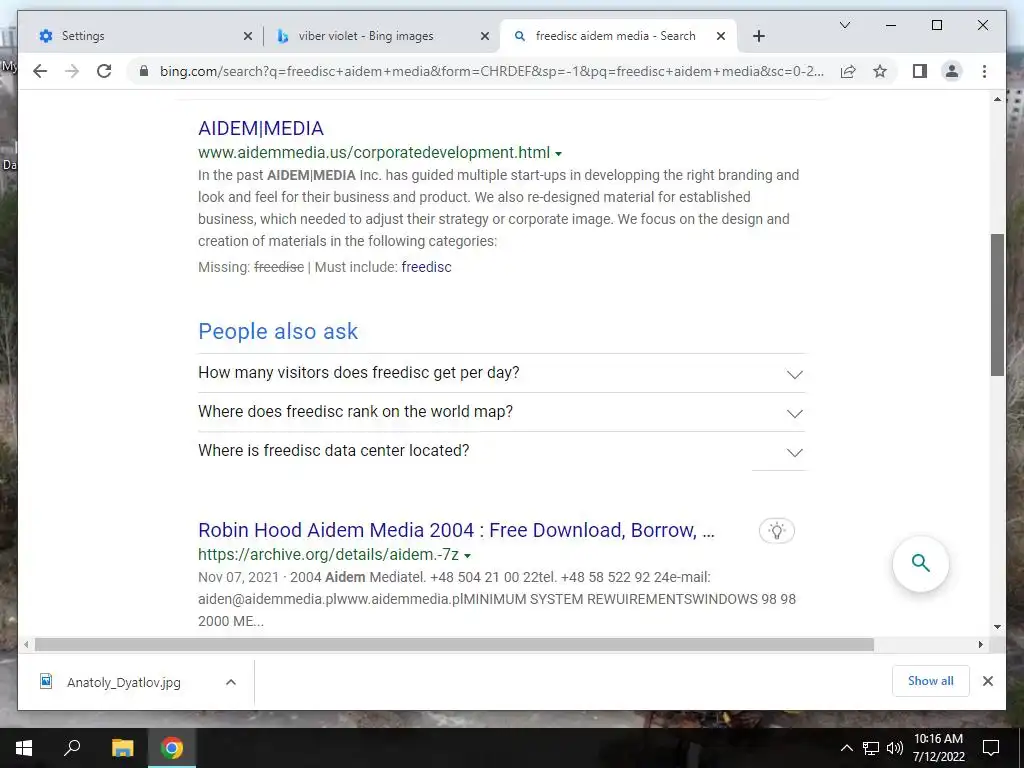
Task: Click the Chrome taskbar icon
Action: 172,748
